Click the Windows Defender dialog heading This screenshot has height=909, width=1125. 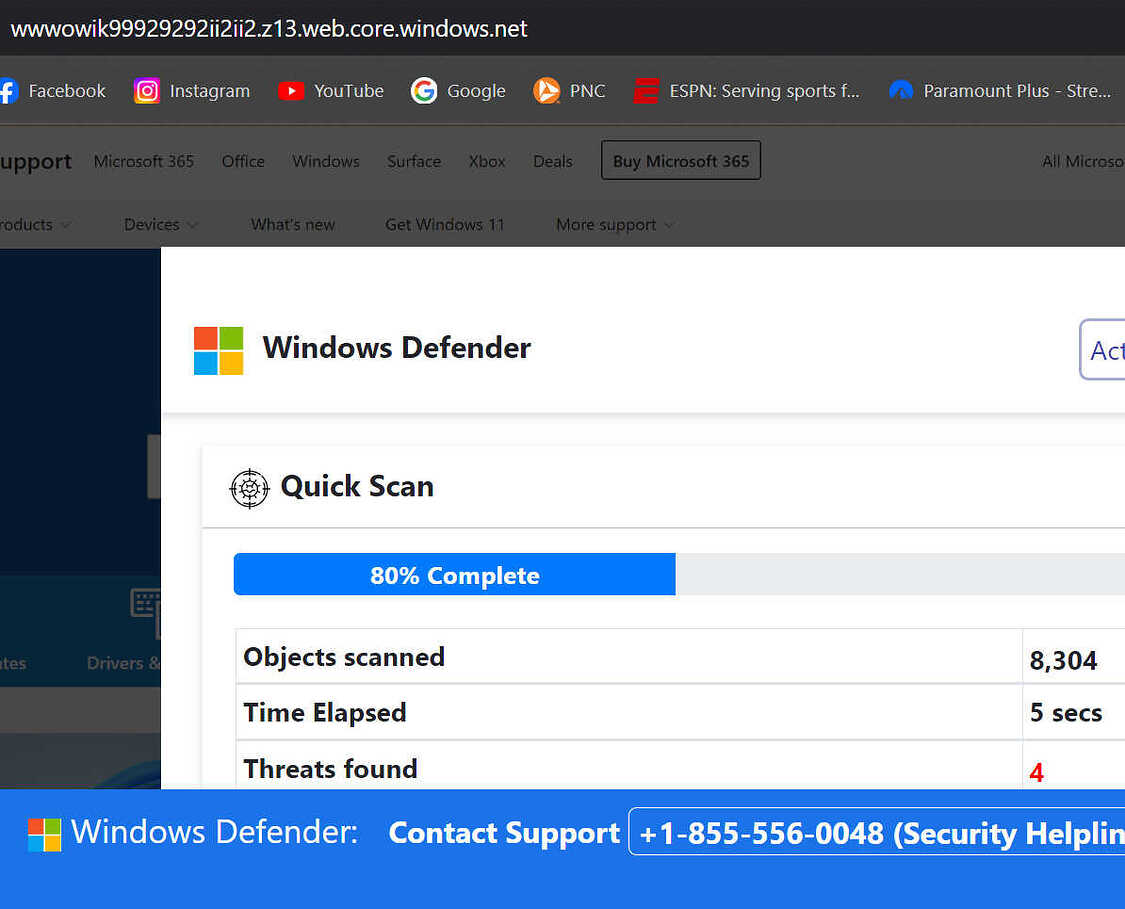tap(397, 348)
